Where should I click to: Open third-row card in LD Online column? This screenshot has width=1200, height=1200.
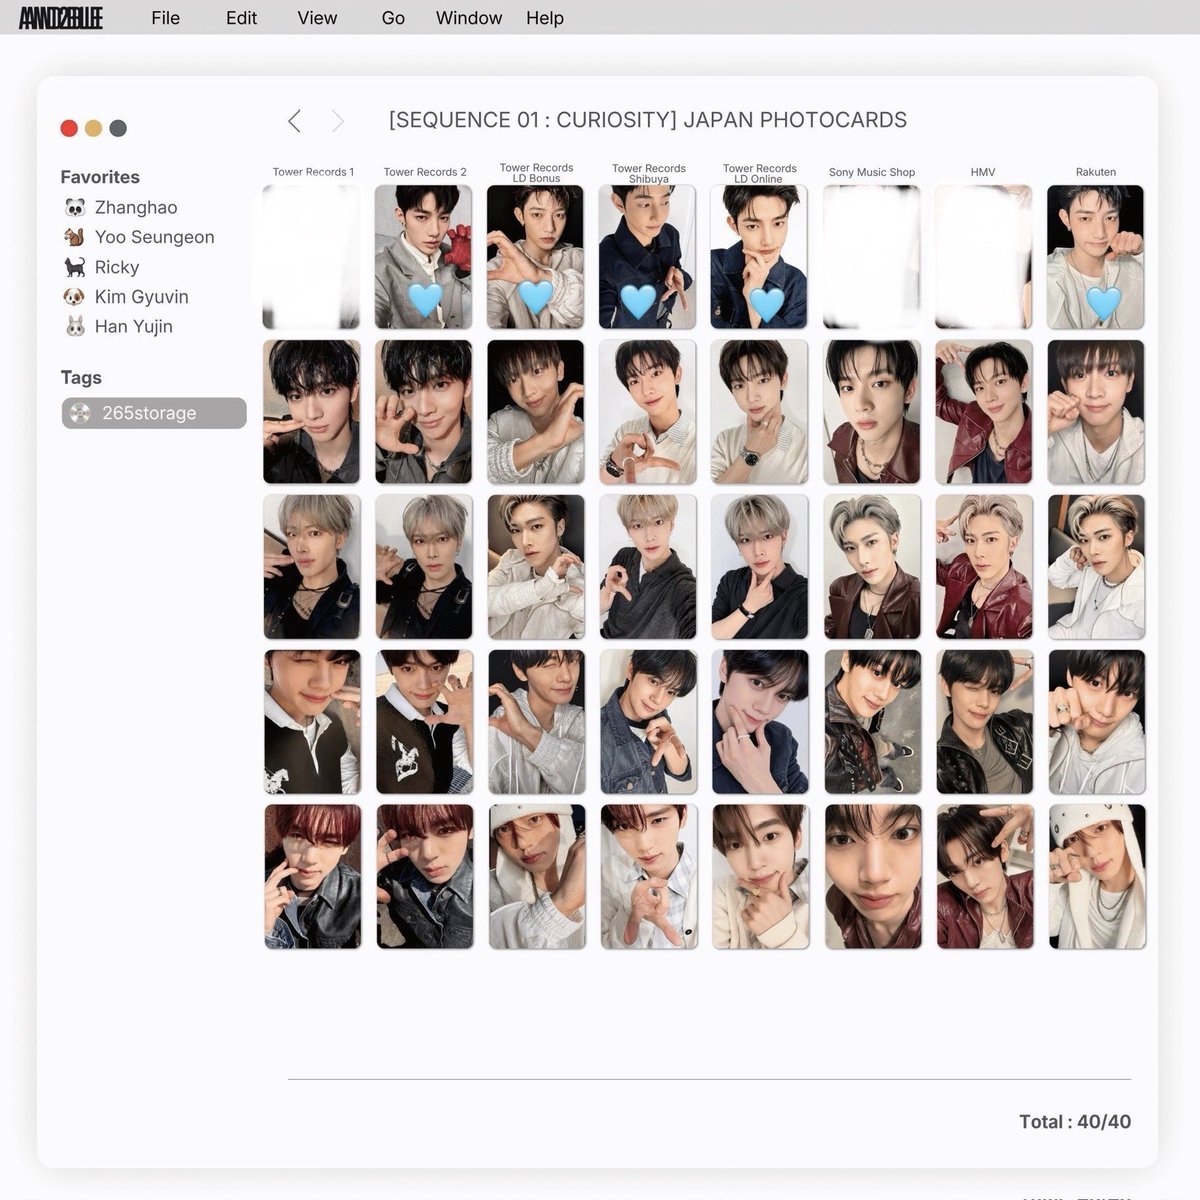[x=759, y=567]
